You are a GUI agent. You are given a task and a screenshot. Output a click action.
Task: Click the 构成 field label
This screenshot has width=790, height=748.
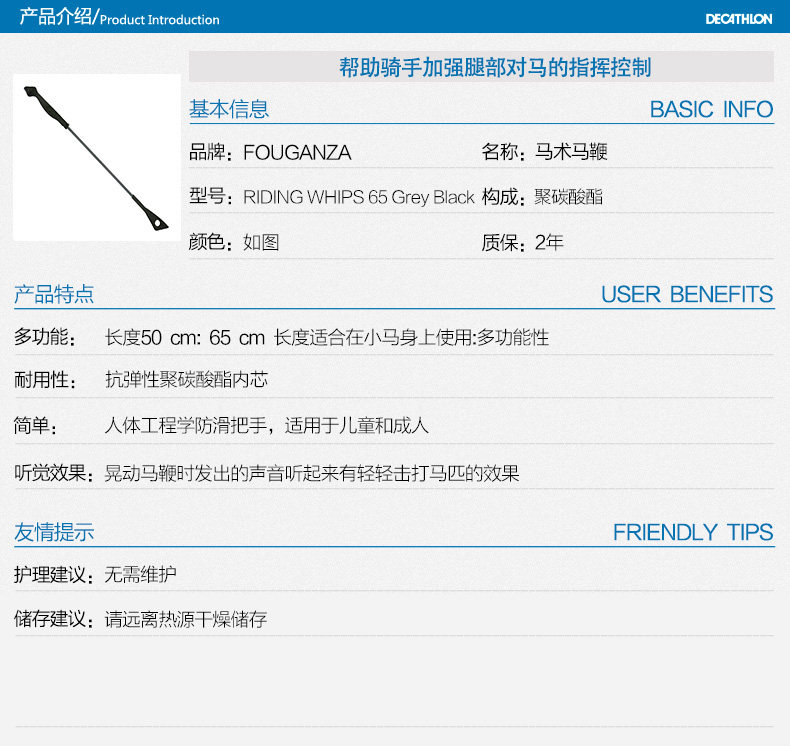(503, 196)
